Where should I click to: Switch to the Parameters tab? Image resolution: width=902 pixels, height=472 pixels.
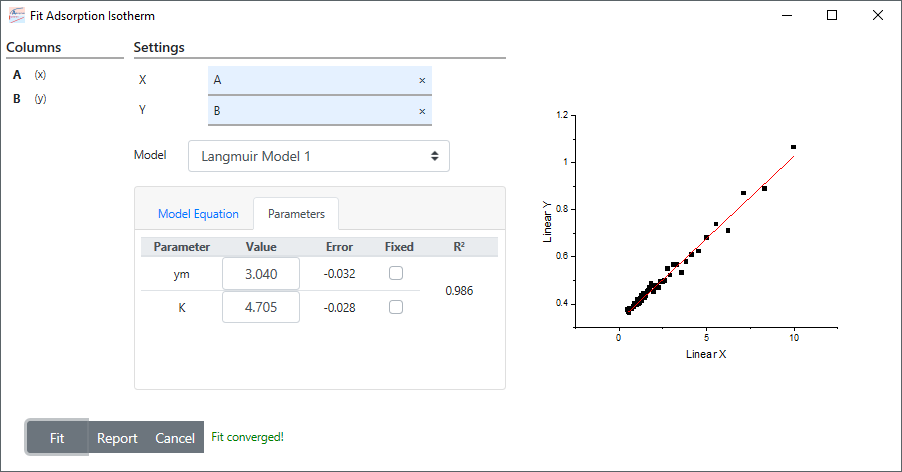point(296,214)
